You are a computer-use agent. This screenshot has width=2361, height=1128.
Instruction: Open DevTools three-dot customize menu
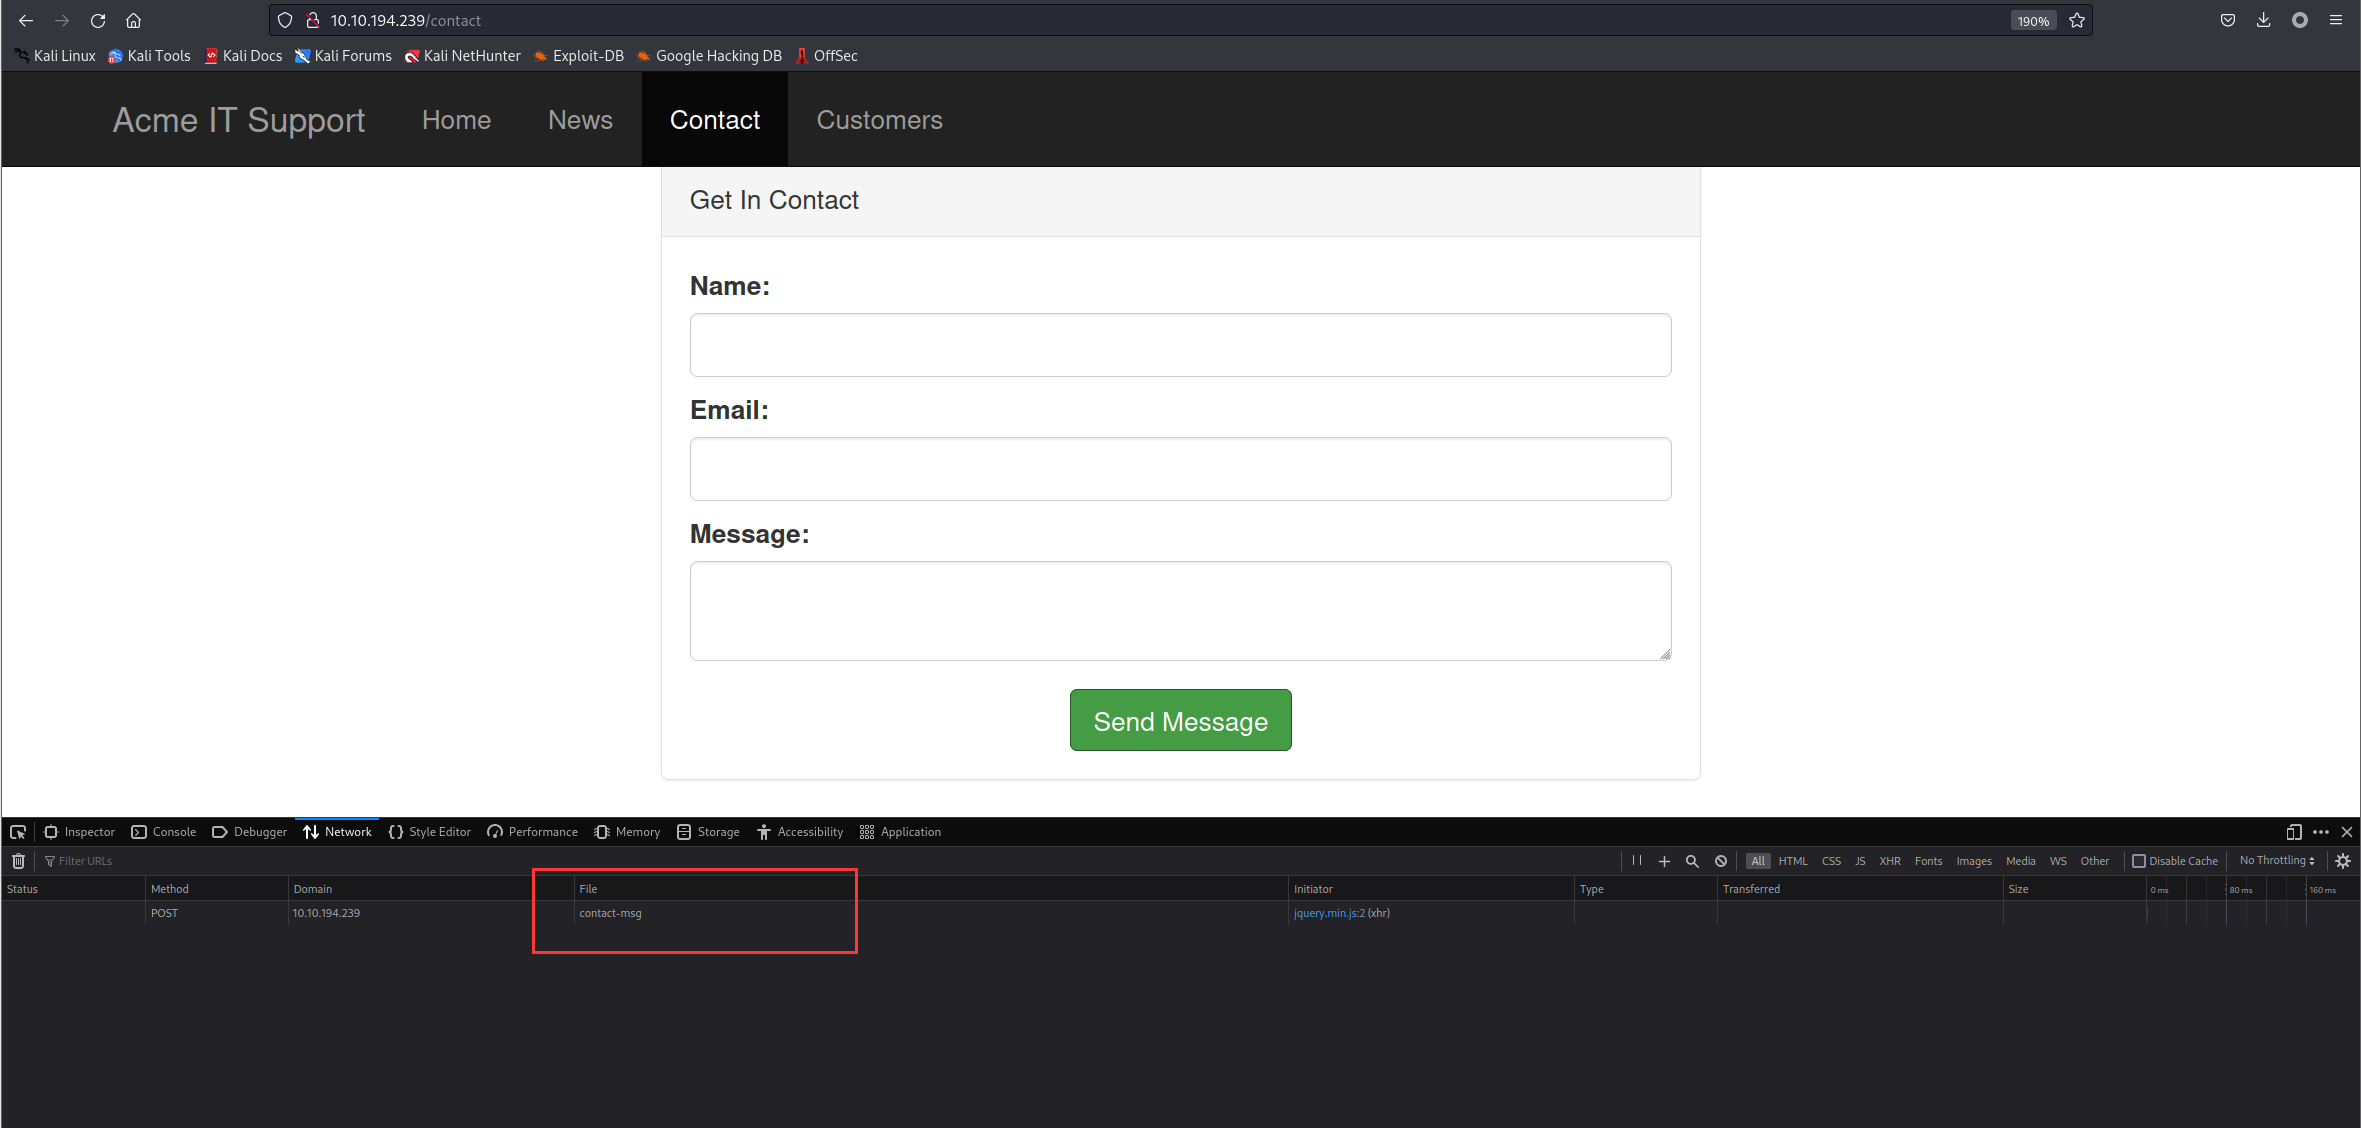click(x=2321, y=832)
